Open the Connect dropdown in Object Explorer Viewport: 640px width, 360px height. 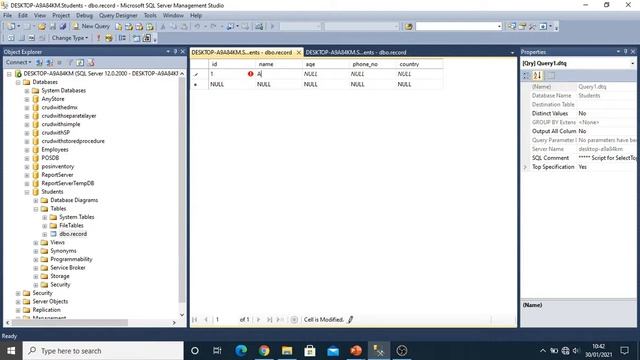coord(18,62)
